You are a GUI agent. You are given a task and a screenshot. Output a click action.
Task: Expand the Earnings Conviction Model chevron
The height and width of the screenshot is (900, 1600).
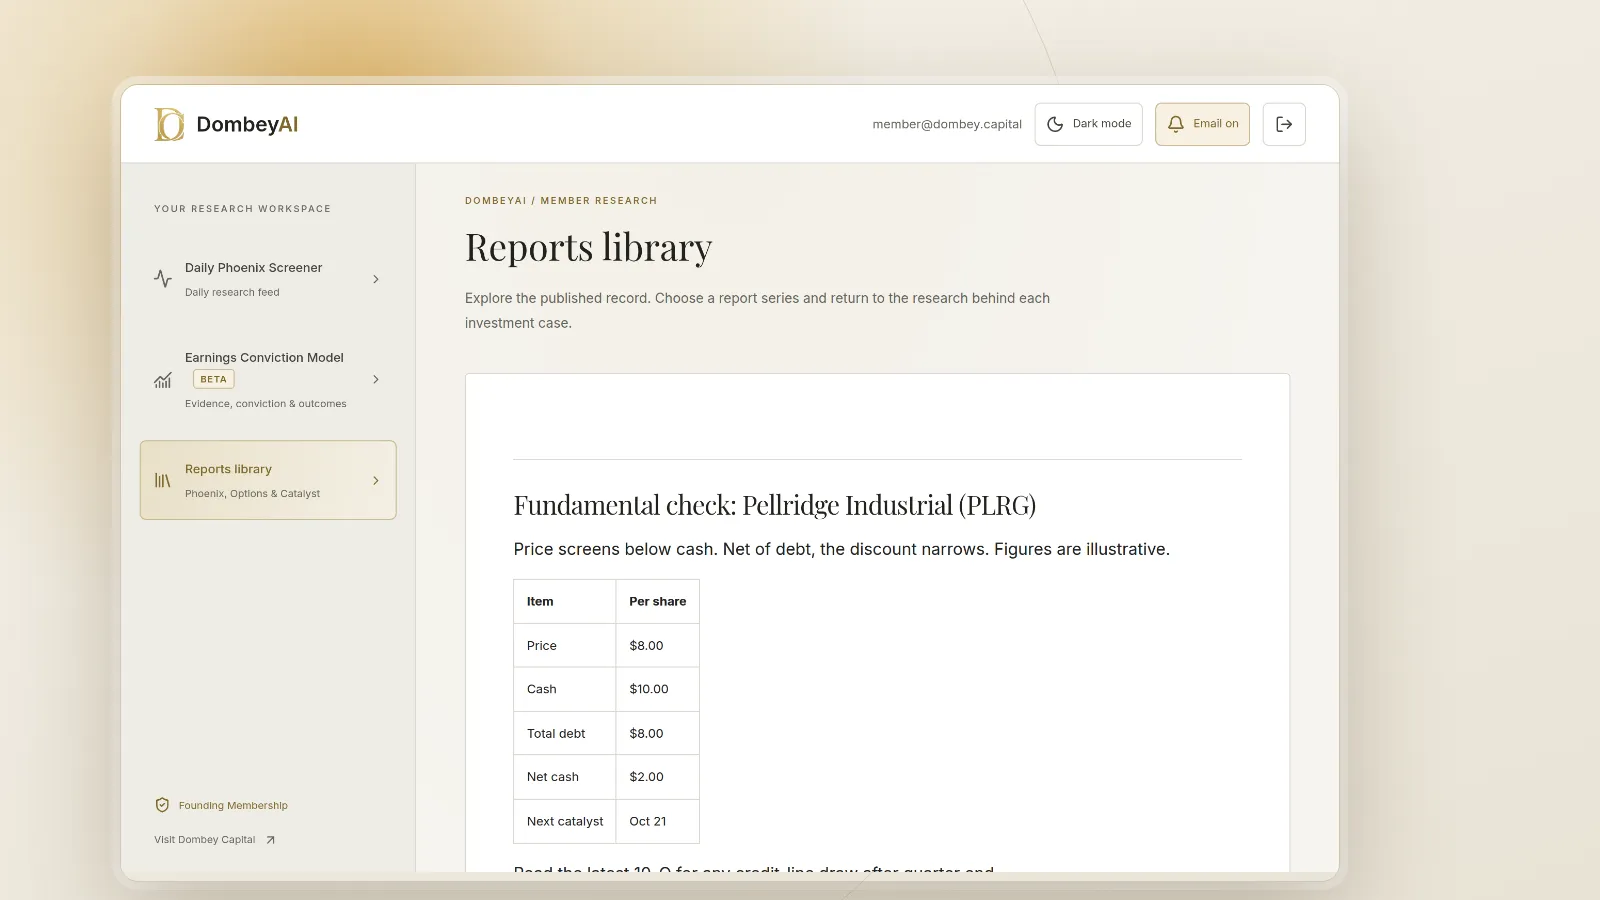[376, 380]
